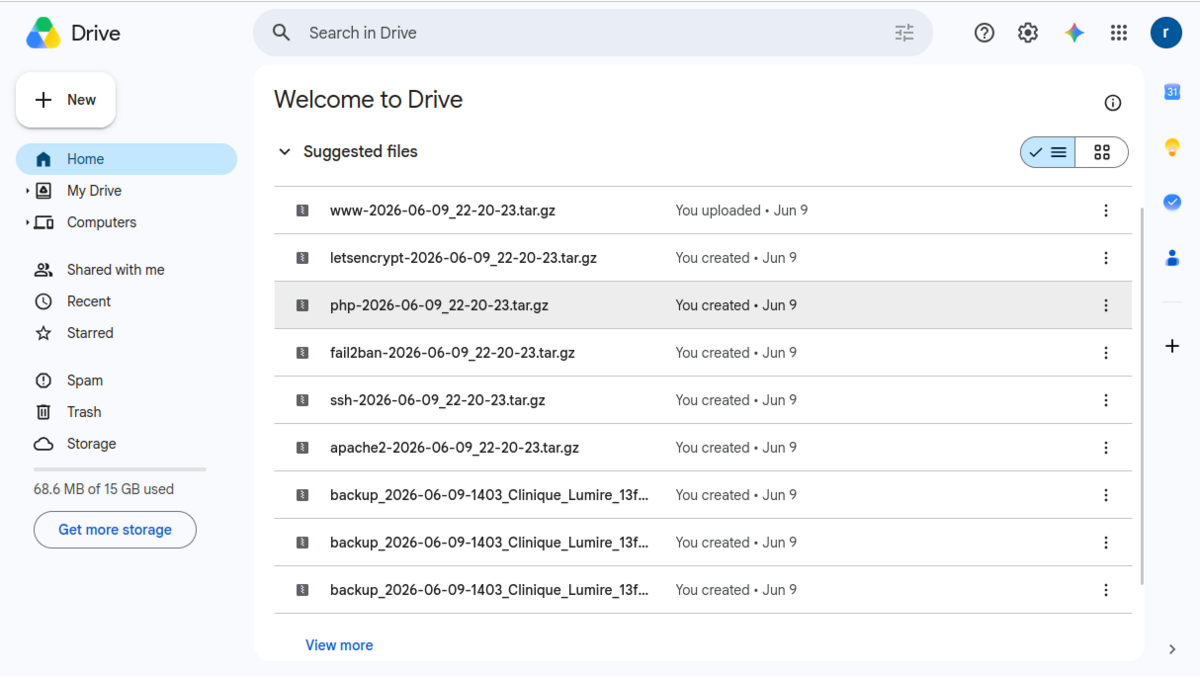Click archive icon of letsencrypt file

[302, 258]
